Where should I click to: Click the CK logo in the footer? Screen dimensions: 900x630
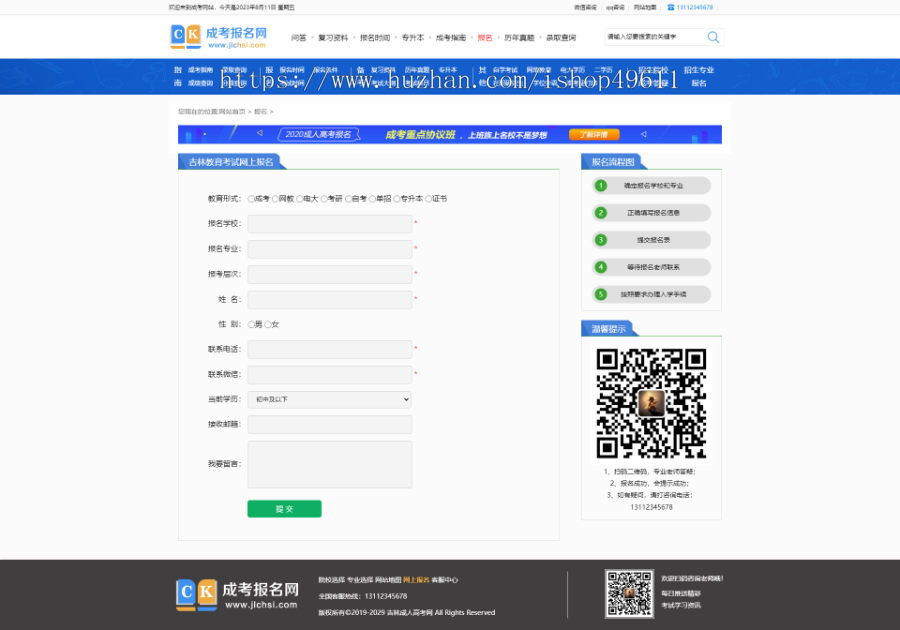click(x=197, y=594)
